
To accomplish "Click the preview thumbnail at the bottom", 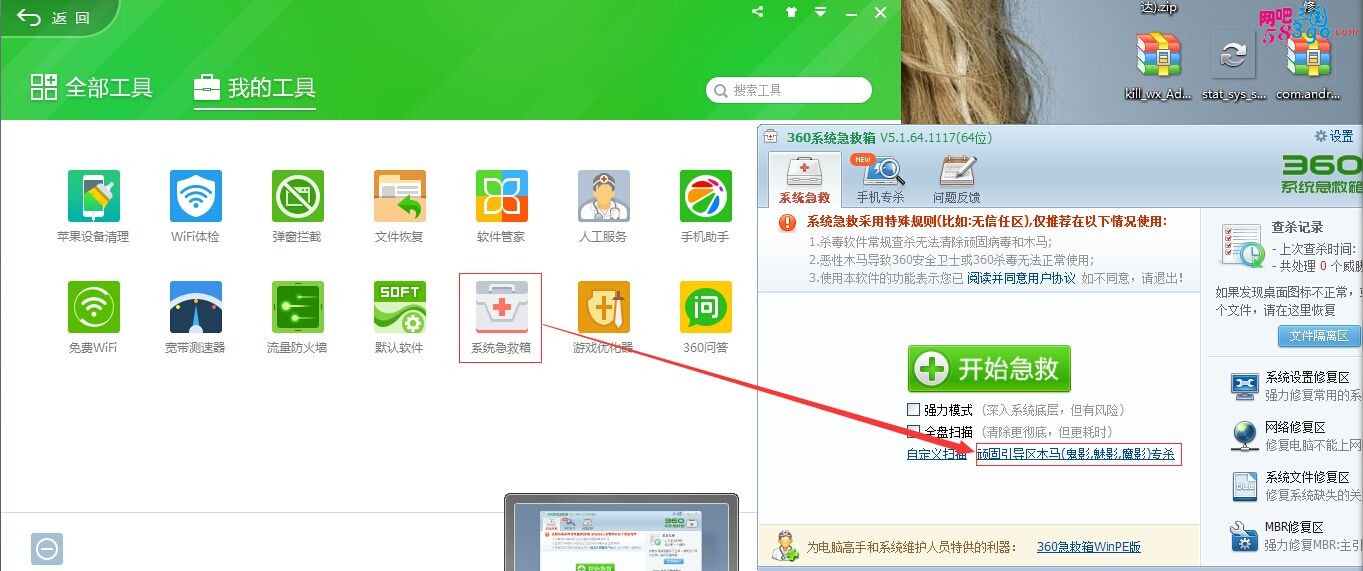I will (x=621, y=533).
